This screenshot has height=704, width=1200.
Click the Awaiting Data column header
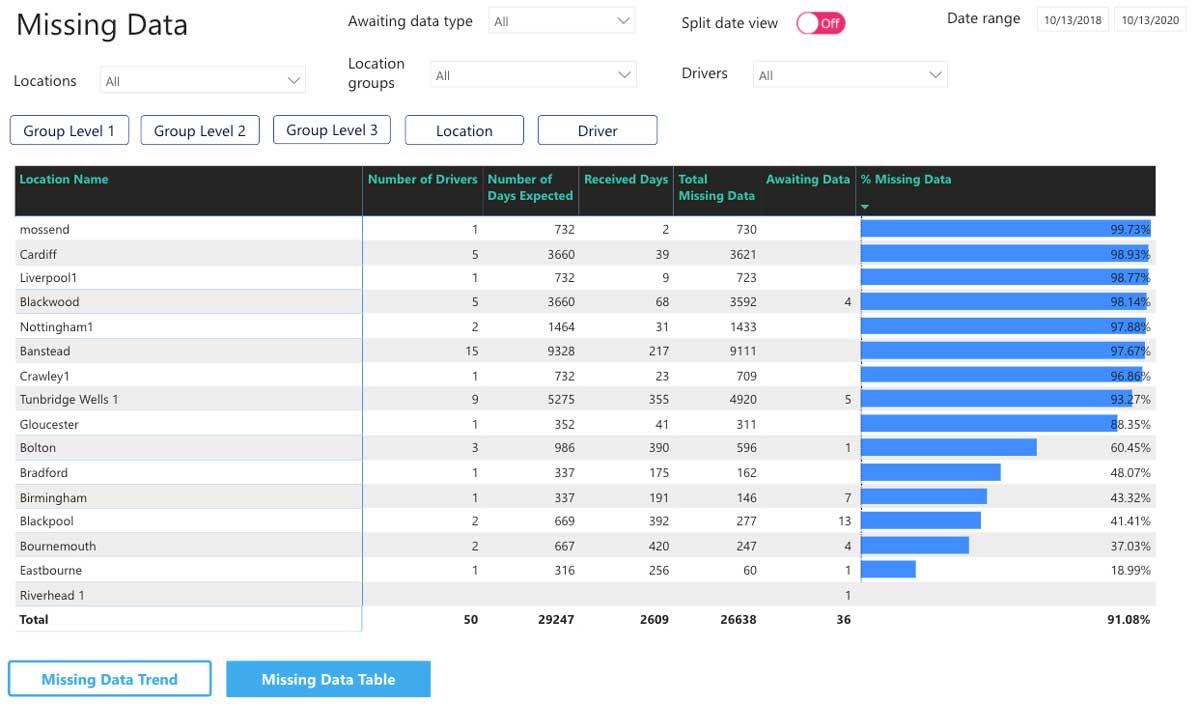click(808, 180)
